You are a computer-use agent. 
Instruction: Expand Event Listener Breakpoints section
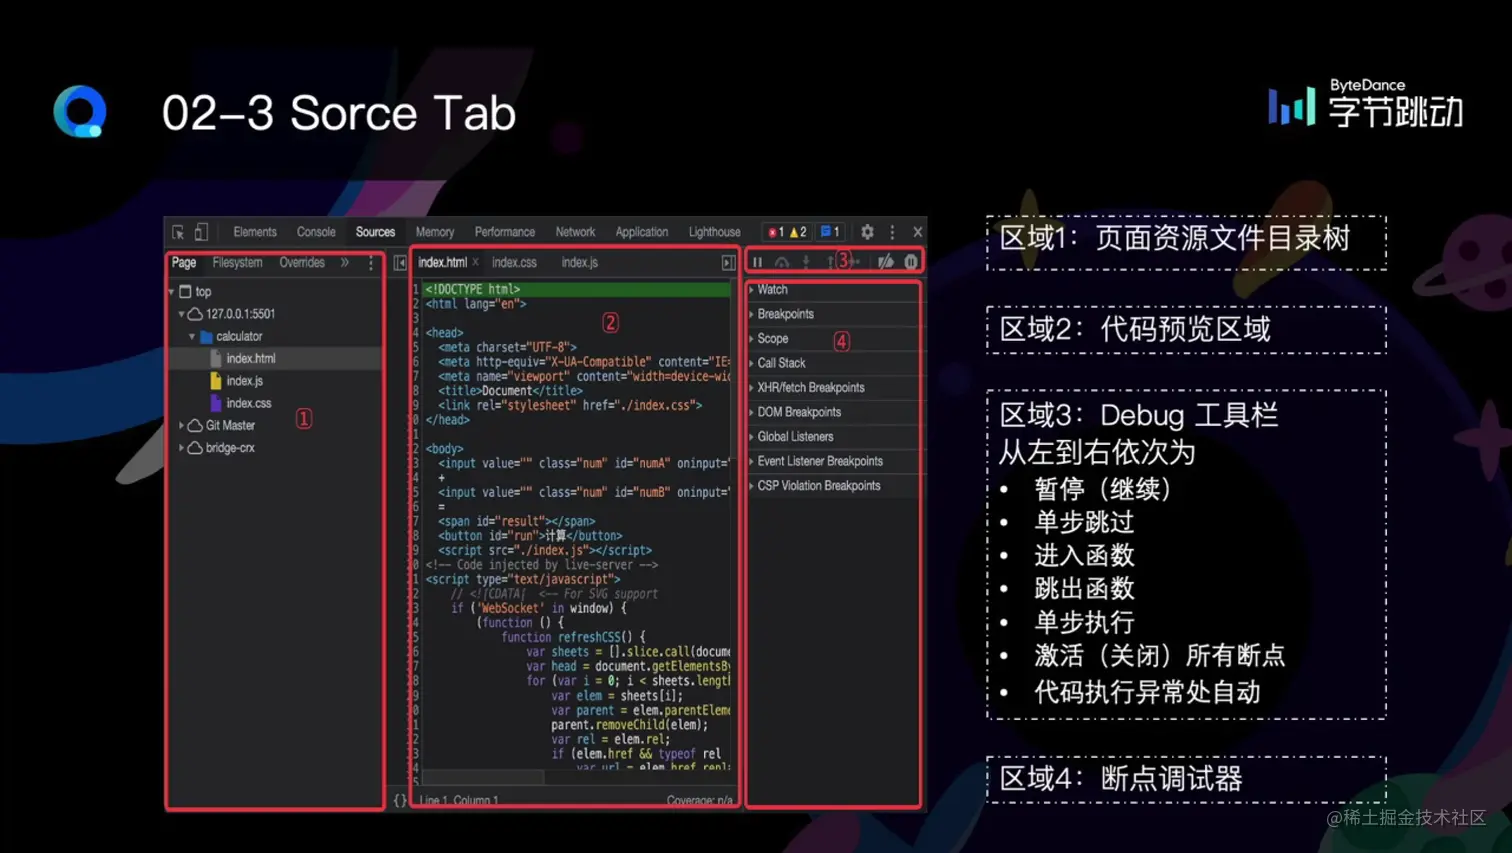pos(833,461)
